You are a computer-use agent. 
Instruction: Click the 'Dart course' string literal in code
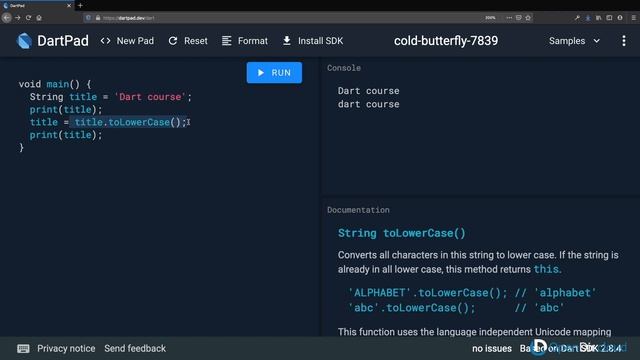pyautogui.click(x=150, y=97)
